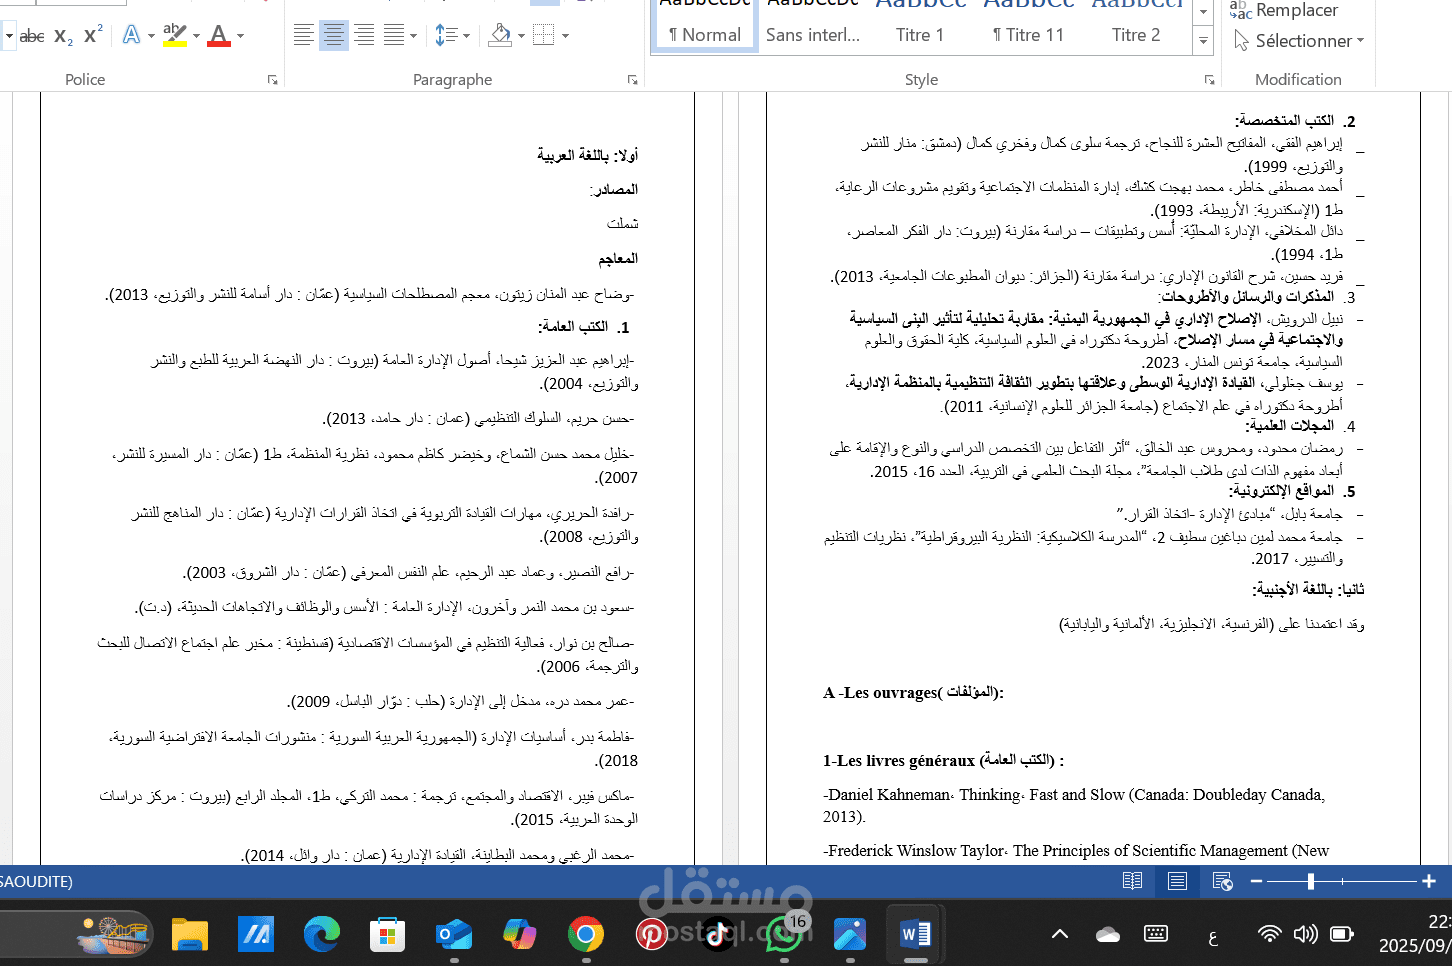Viewport: 1452px width, 966px height.
Task: Apply superscript formatting
Action: click(x=93, y=36)
